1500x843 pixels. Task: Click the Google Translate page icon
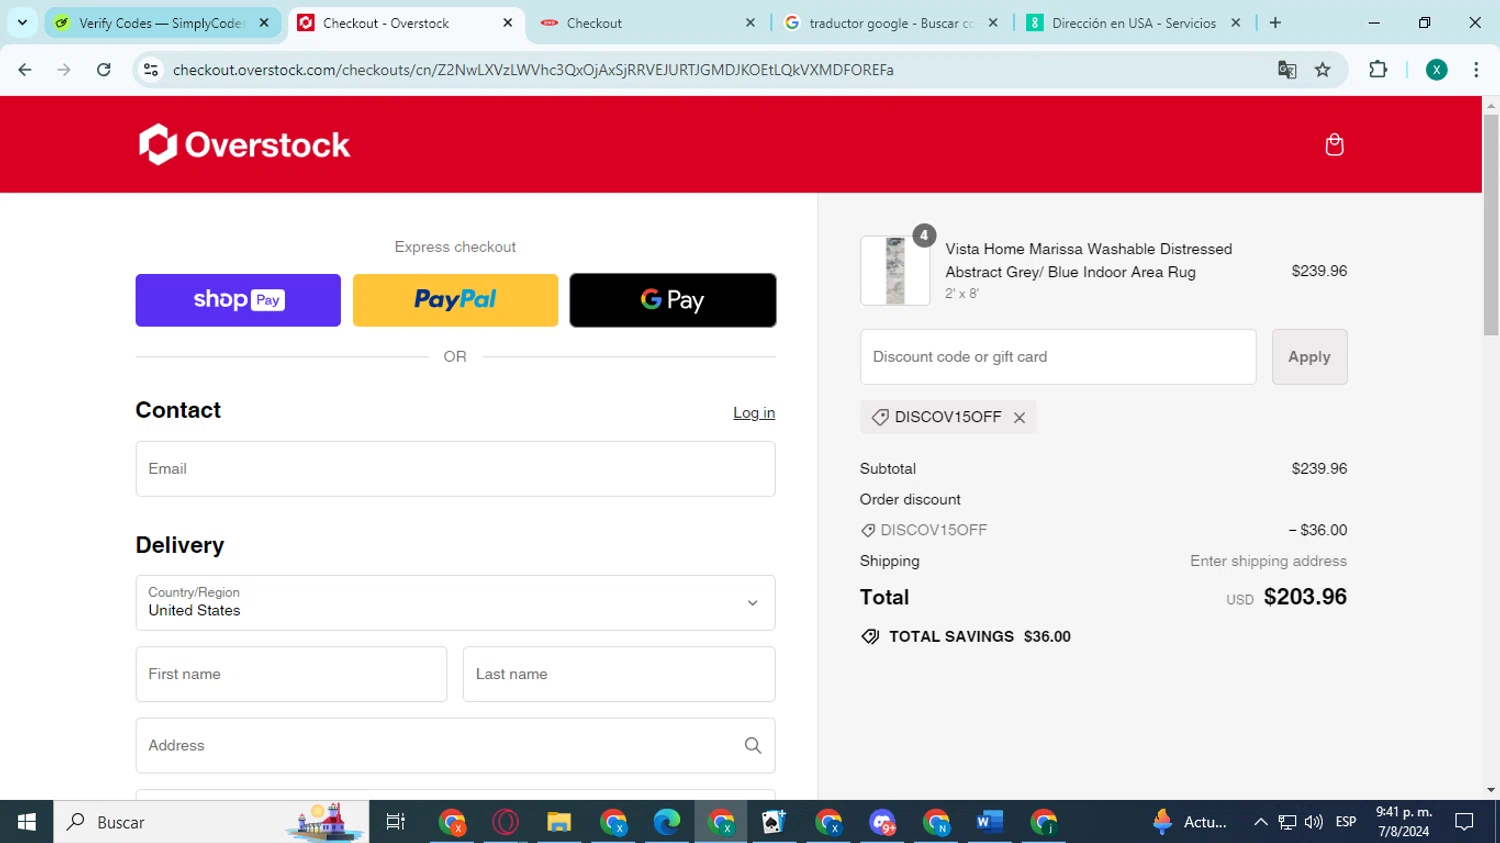[x=1287, y=70]
